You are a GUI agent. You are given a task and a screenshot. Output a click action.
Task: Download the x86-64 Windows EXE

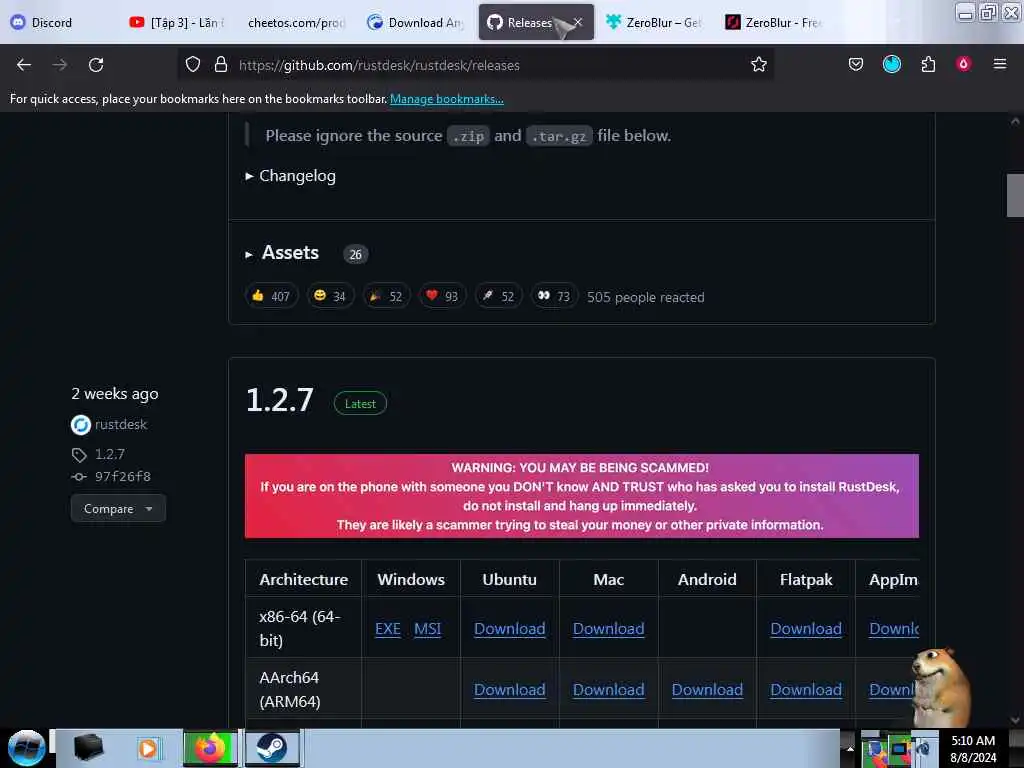coord(388,628)
